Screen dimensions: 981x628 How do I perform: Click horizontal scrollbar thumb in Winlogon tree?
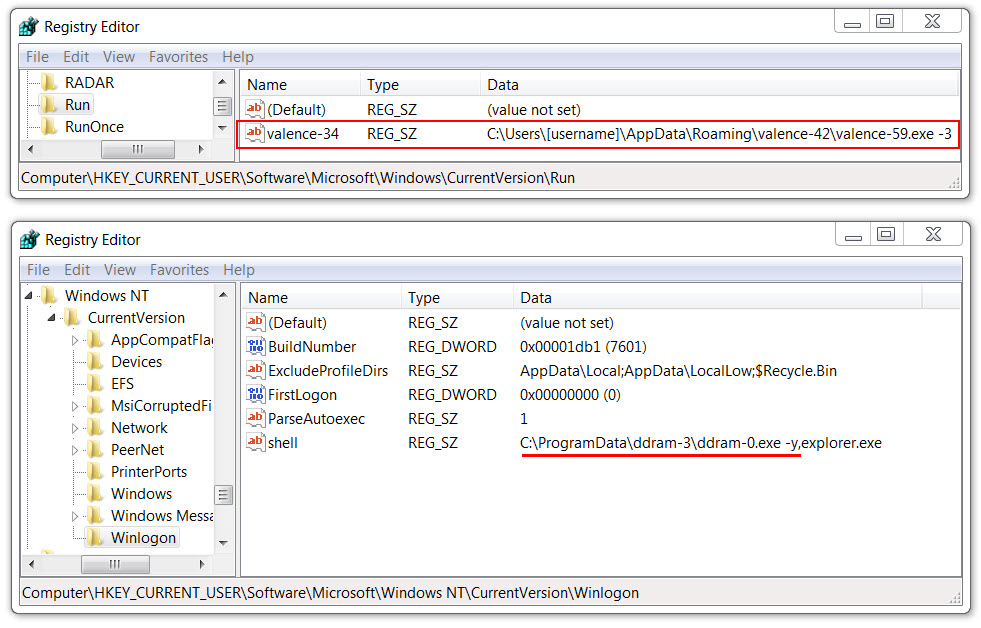[x=115, y=564]
